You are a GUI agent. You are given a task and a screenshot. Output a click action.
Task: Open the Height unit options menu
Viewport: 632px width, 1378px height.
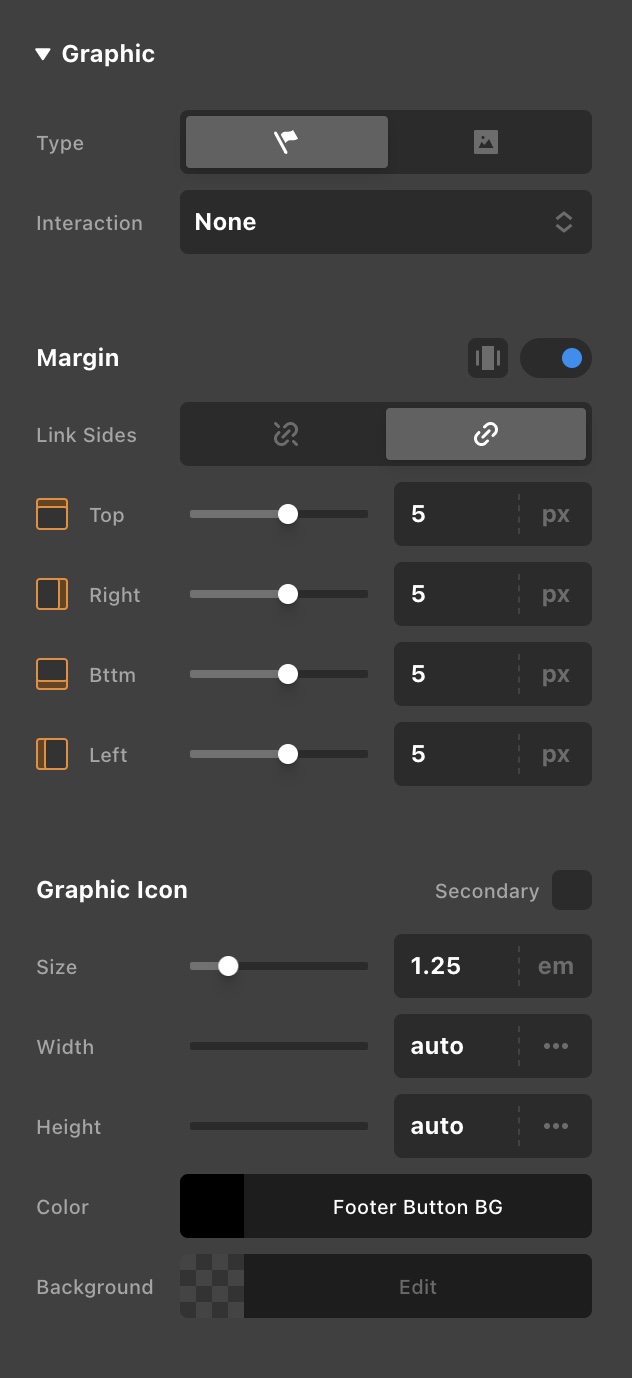pos(556,1126)
